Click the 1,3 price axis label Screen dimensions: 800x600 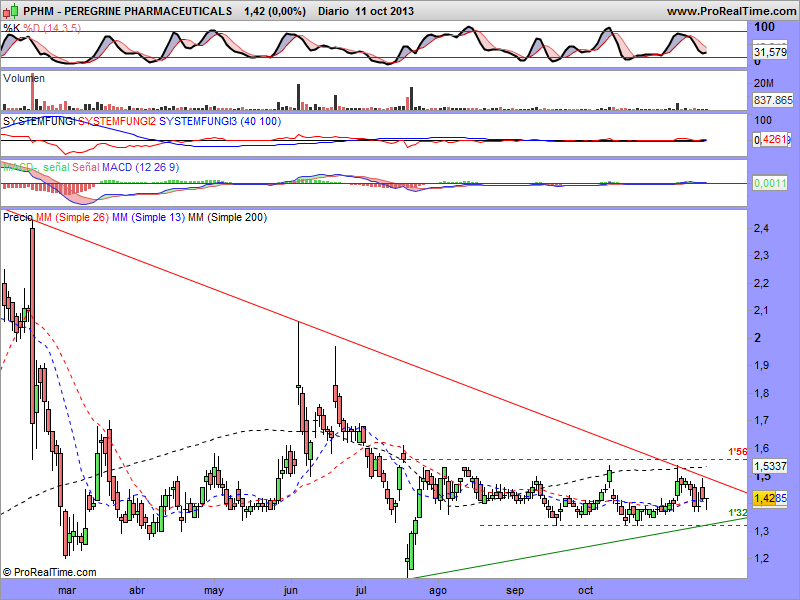[x=762, y=531]
